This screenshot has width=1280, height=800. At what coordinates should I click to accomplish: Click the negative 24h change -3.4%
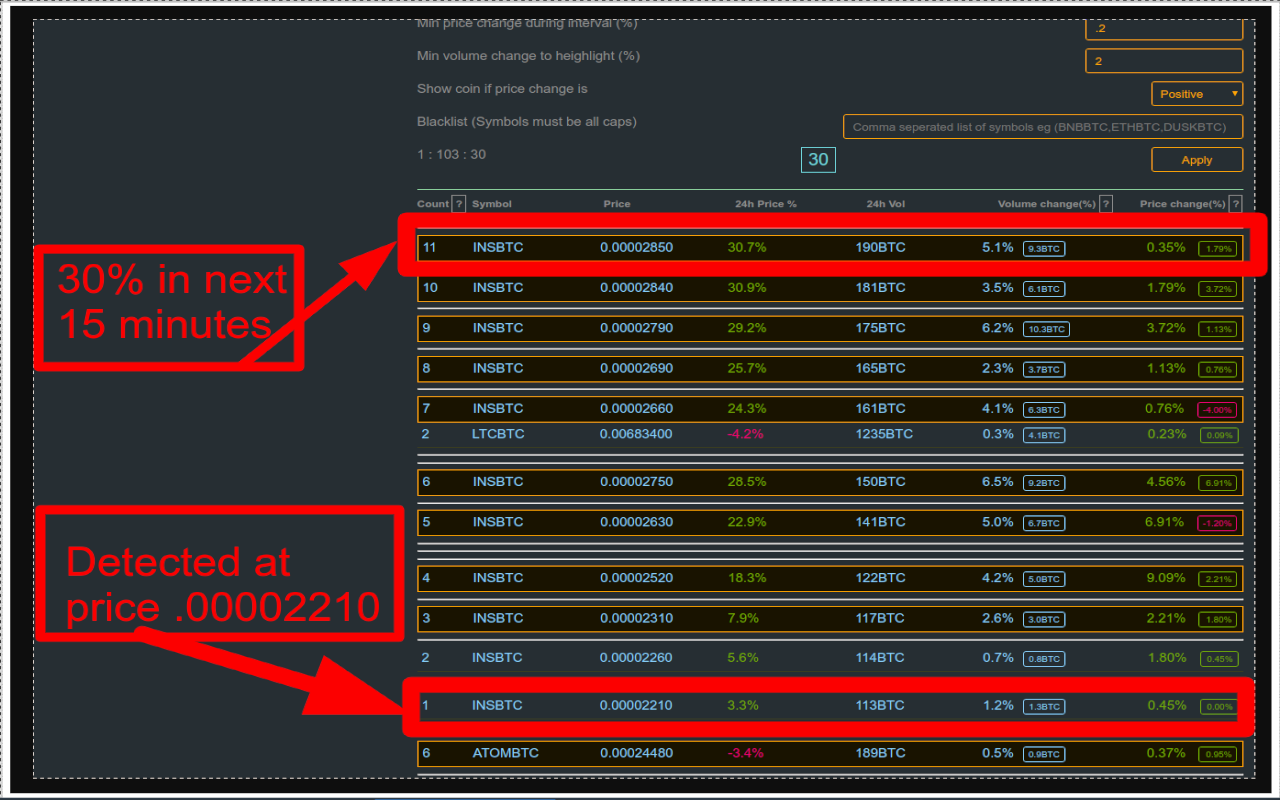tap(745, 753)
